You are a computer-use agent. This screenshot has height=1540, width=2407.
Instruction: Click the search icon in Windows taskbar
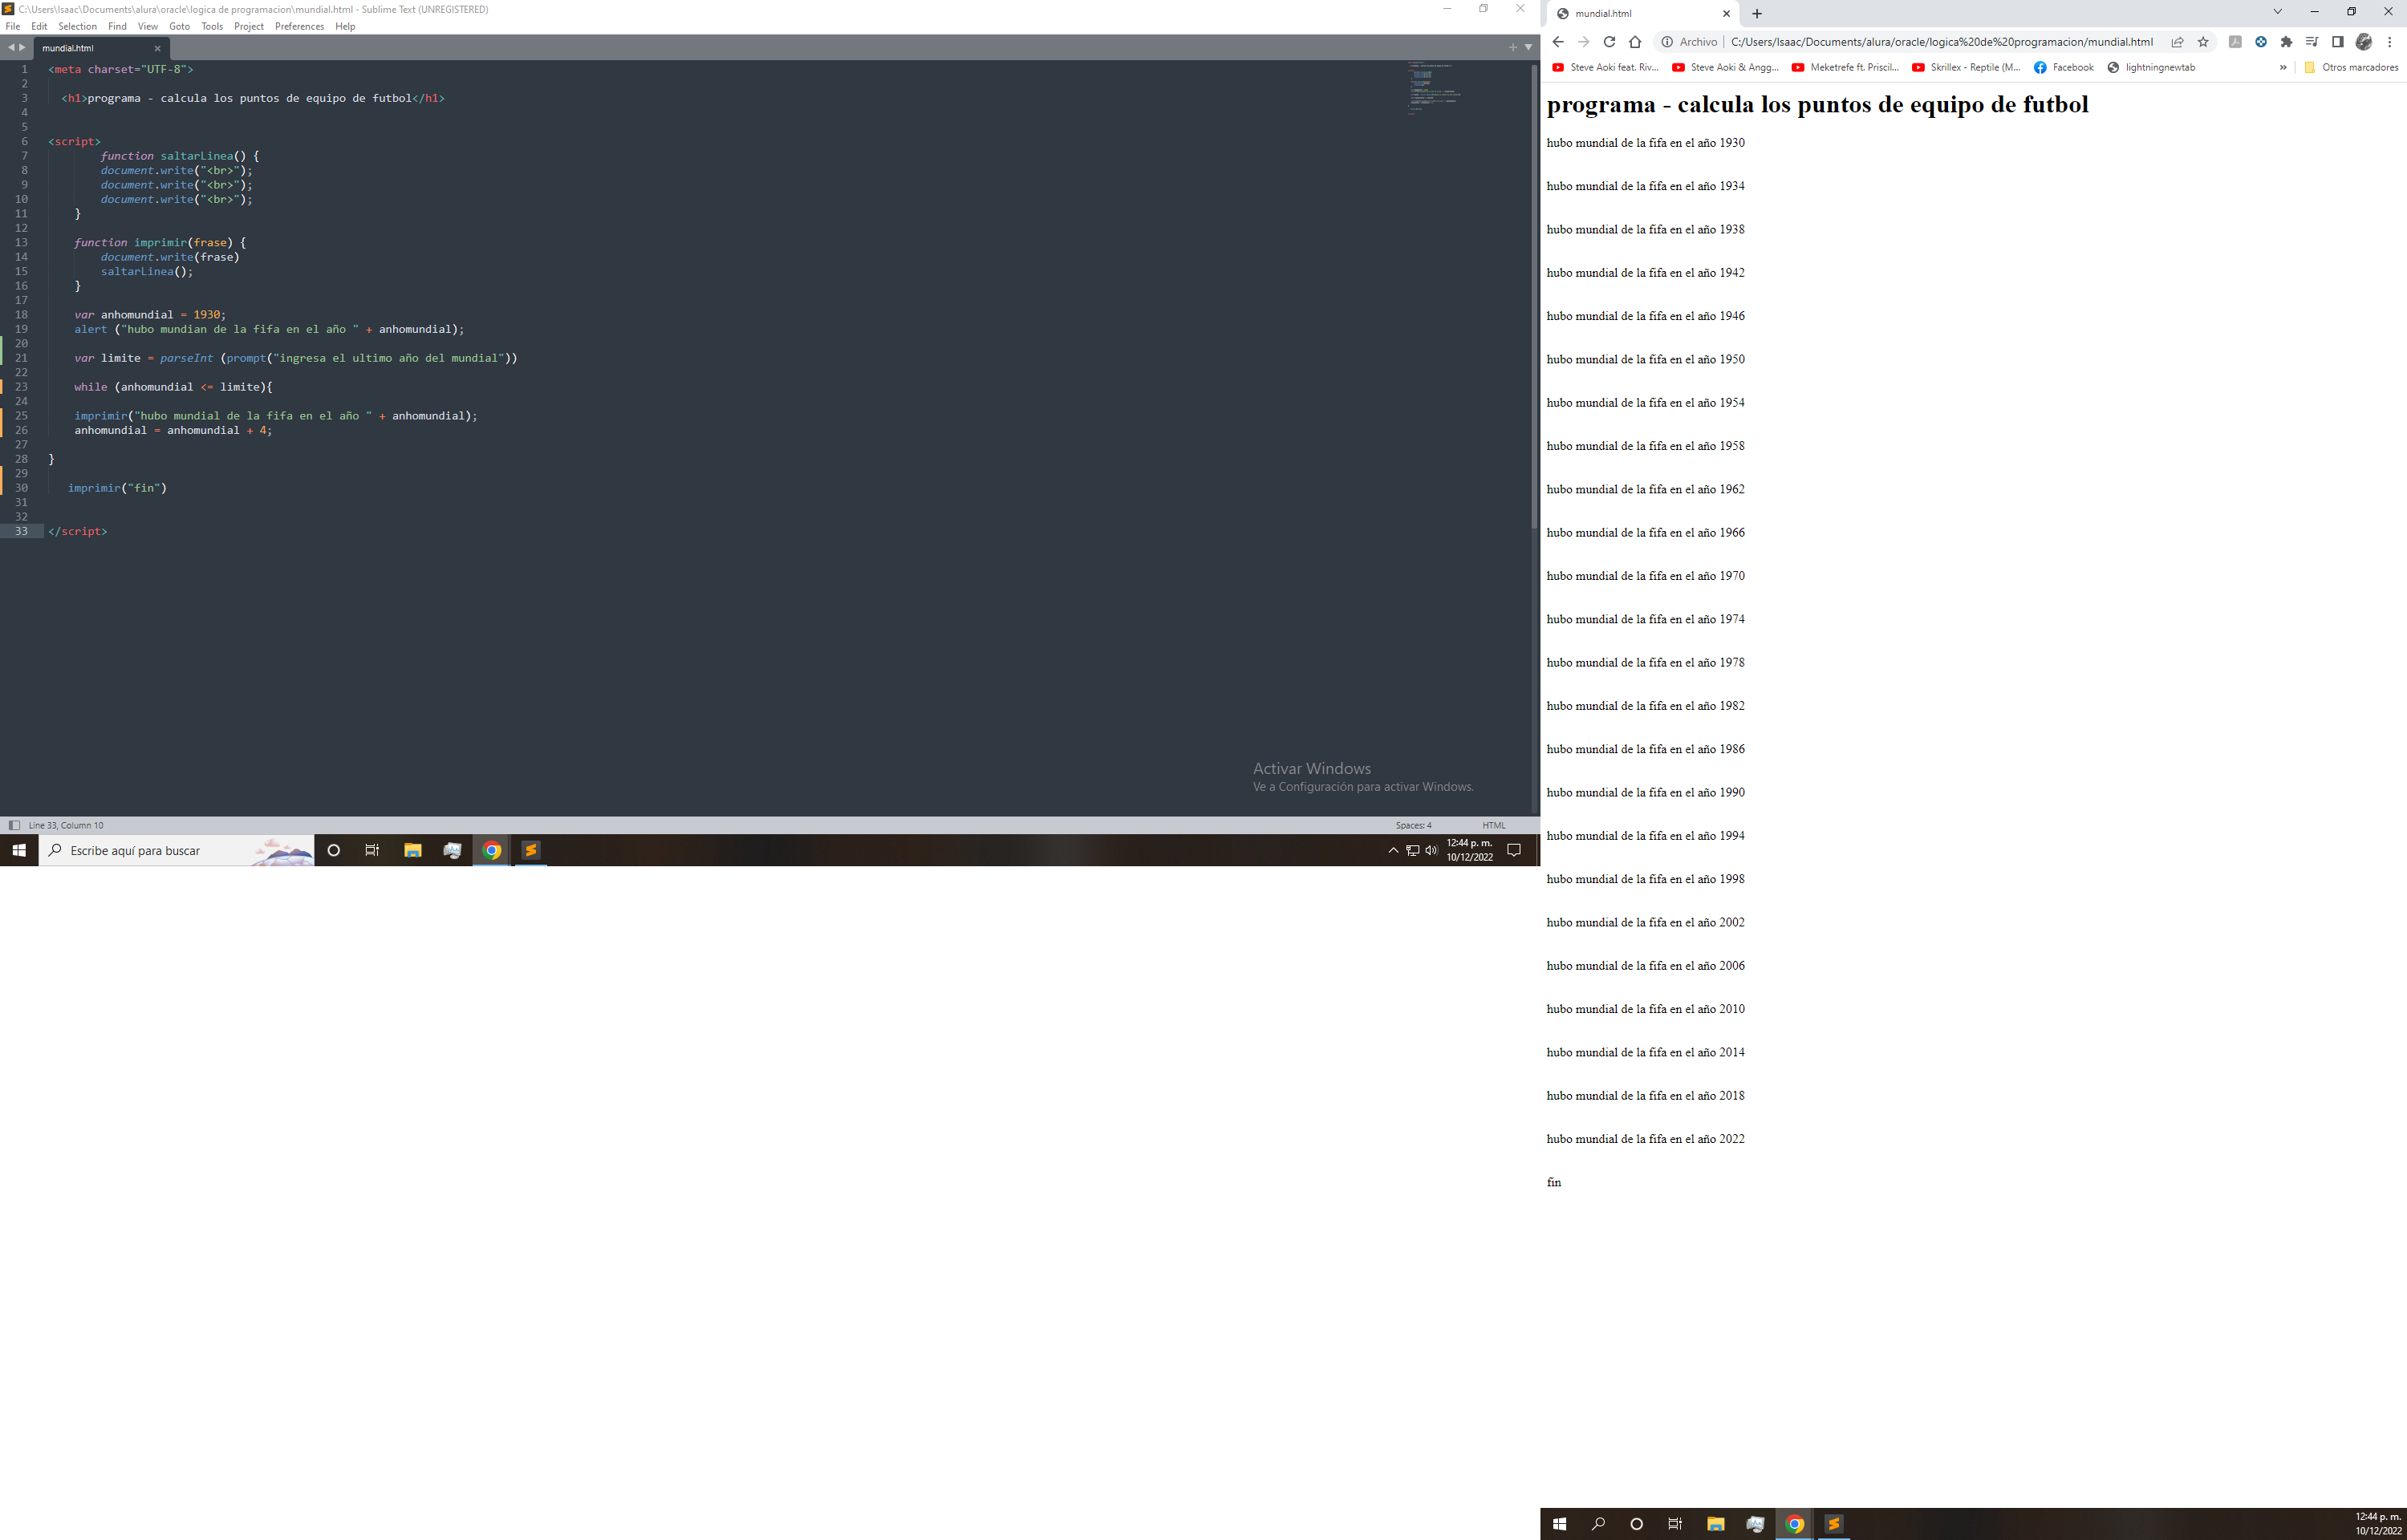point(51,851)
